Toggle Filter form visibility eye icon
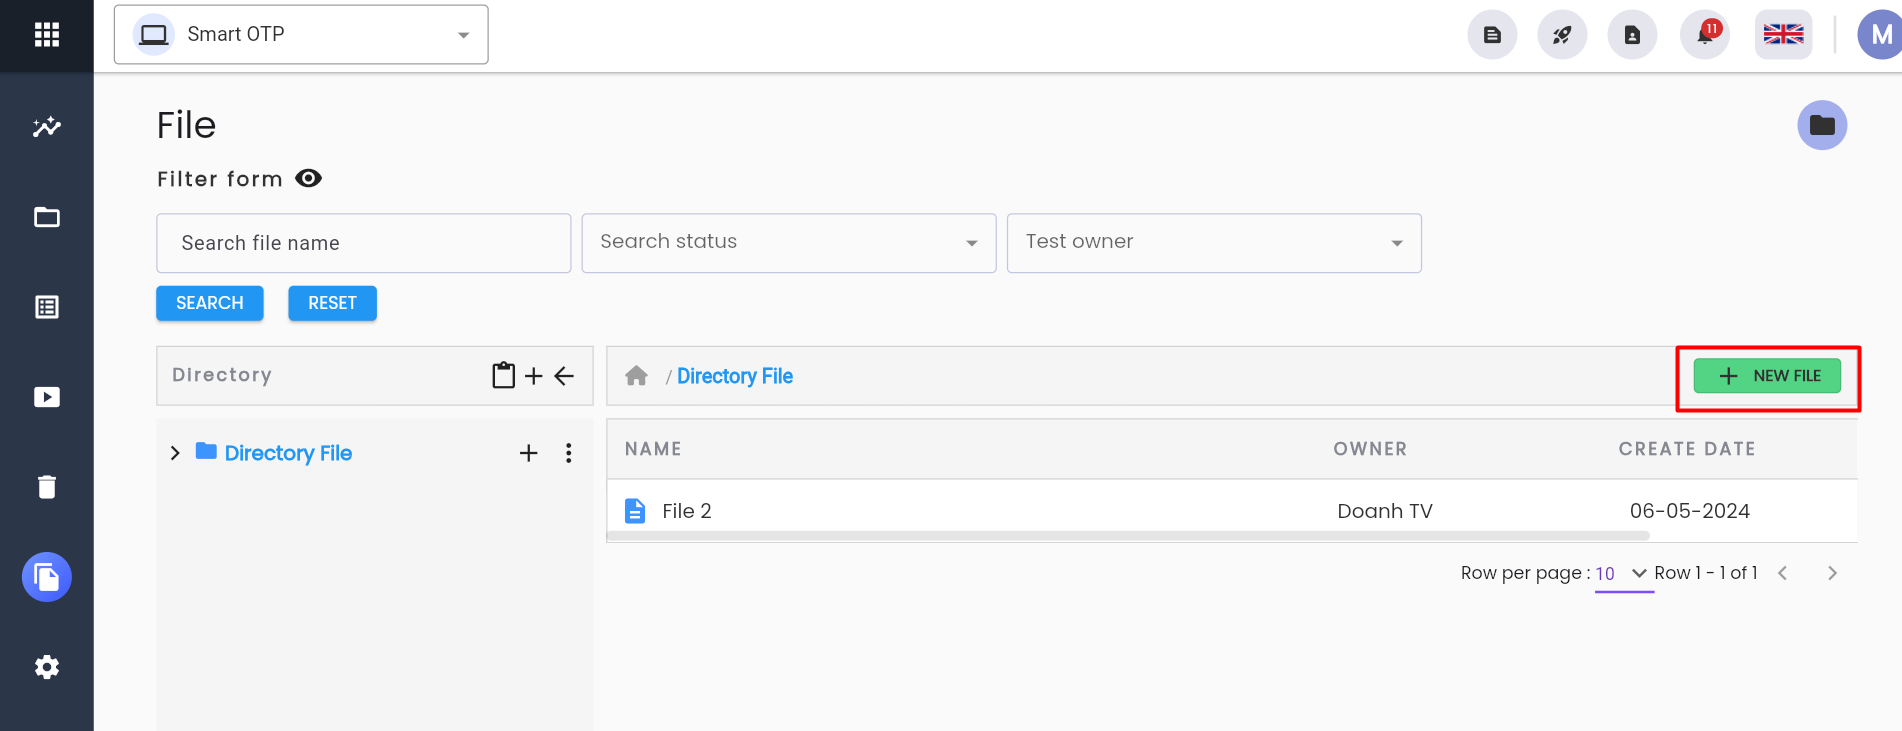The image size is (1902, 731). (x=309, y=178)
